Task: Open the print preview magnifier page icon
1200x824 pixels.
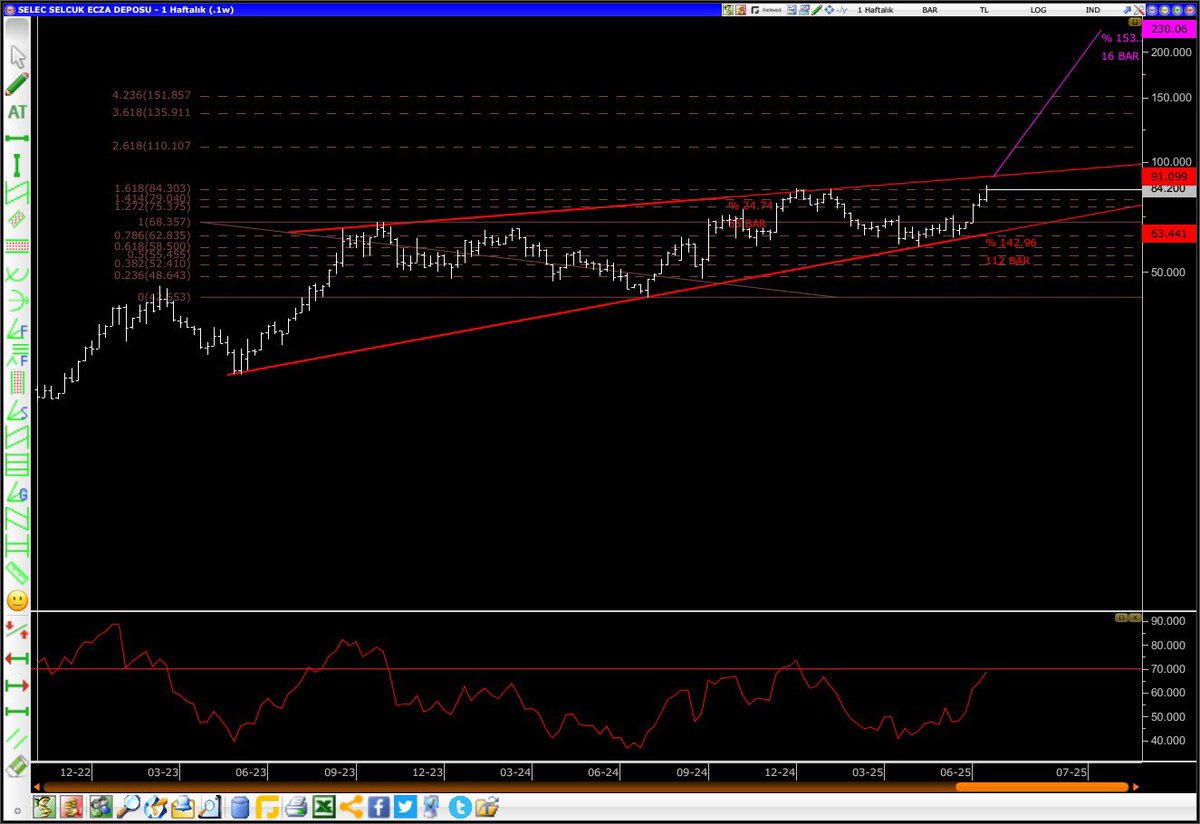Action: point(209,807)
